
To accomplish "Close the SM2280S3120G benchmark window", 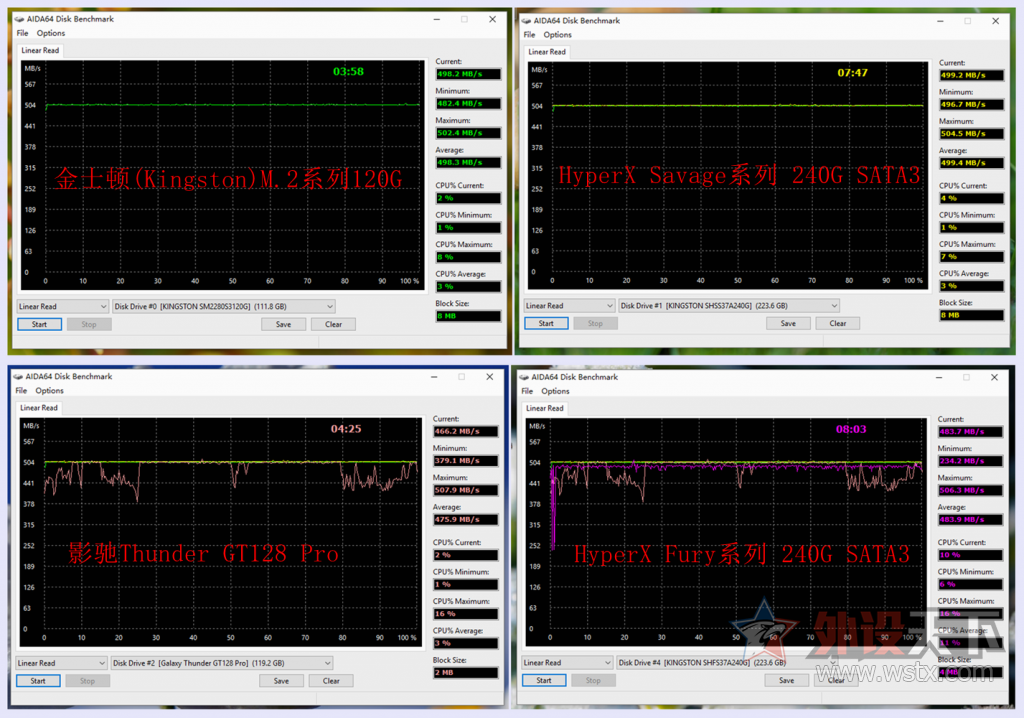I will pyautogui.click(x=492, y=20).
